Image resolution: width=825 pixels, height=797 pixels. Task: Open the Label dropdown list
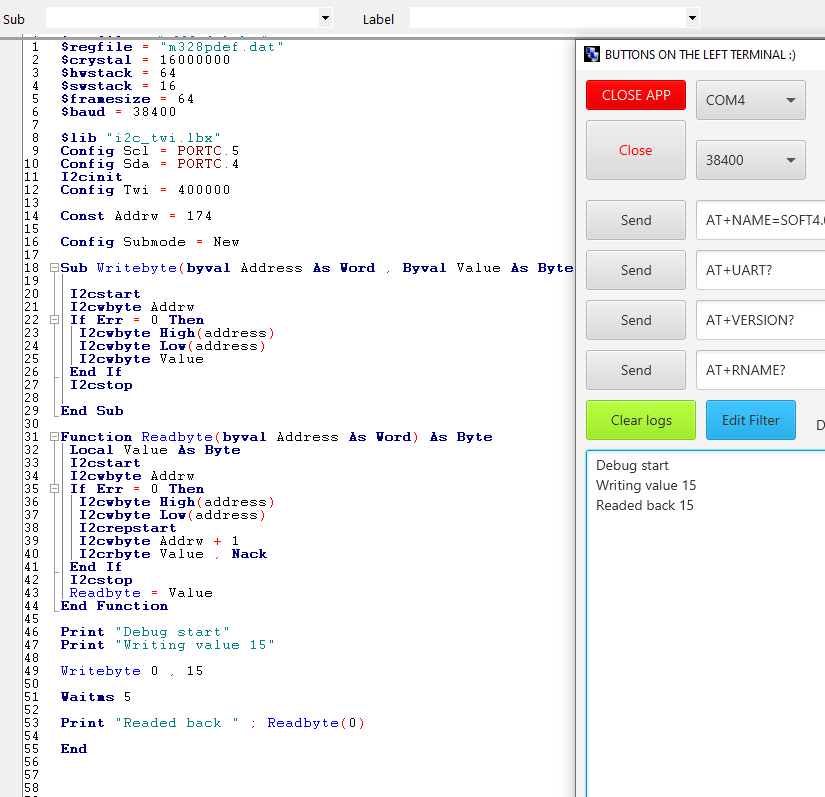(x=692, y=18)
